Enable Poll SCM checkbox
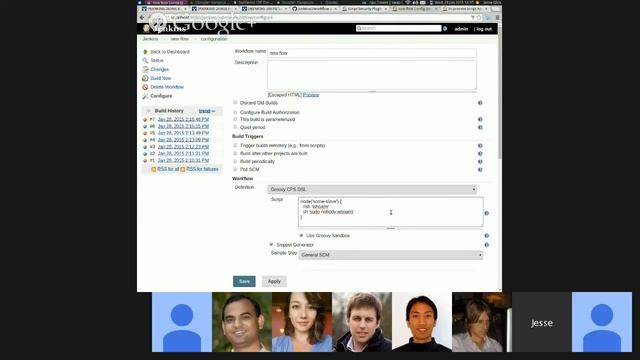The image size is (640, 360). 235,169
